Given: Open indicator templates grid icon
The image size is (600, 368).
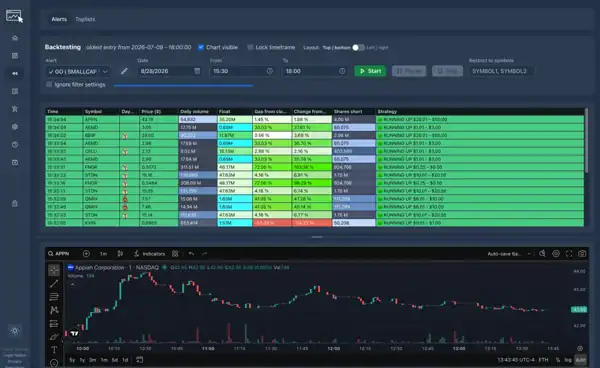Looking at the screenshot, I should pos(175,254).
